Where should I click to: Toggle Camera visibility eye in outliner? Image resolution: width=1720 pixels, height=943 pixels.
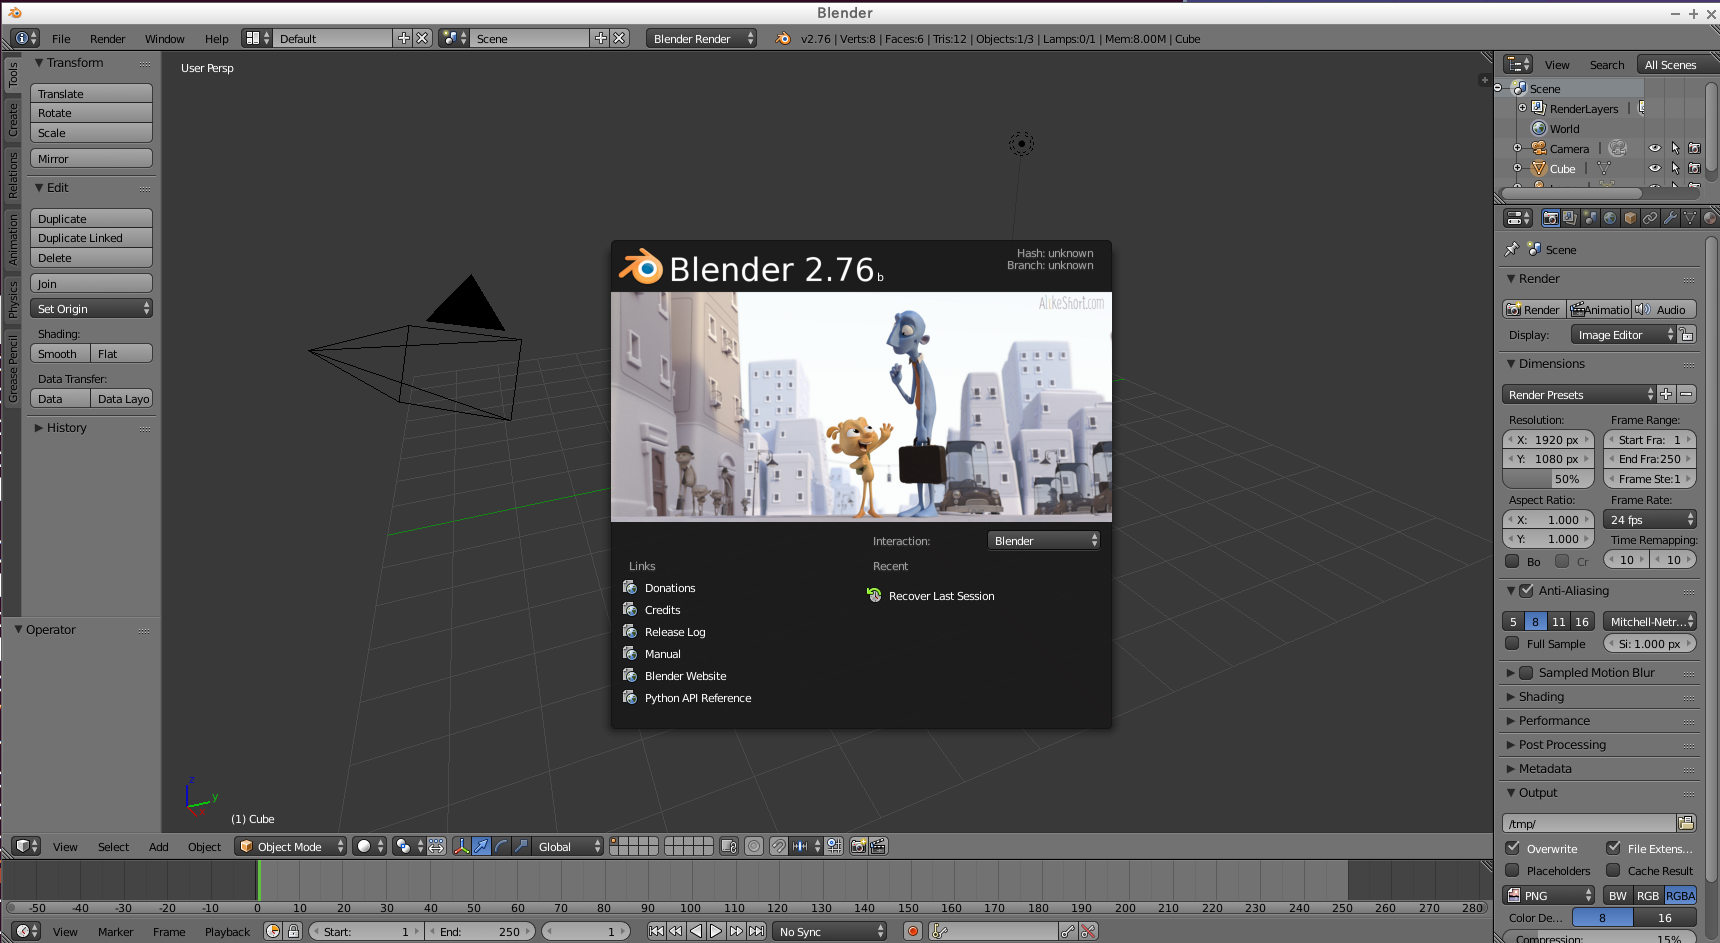[x=1655, y=148]
